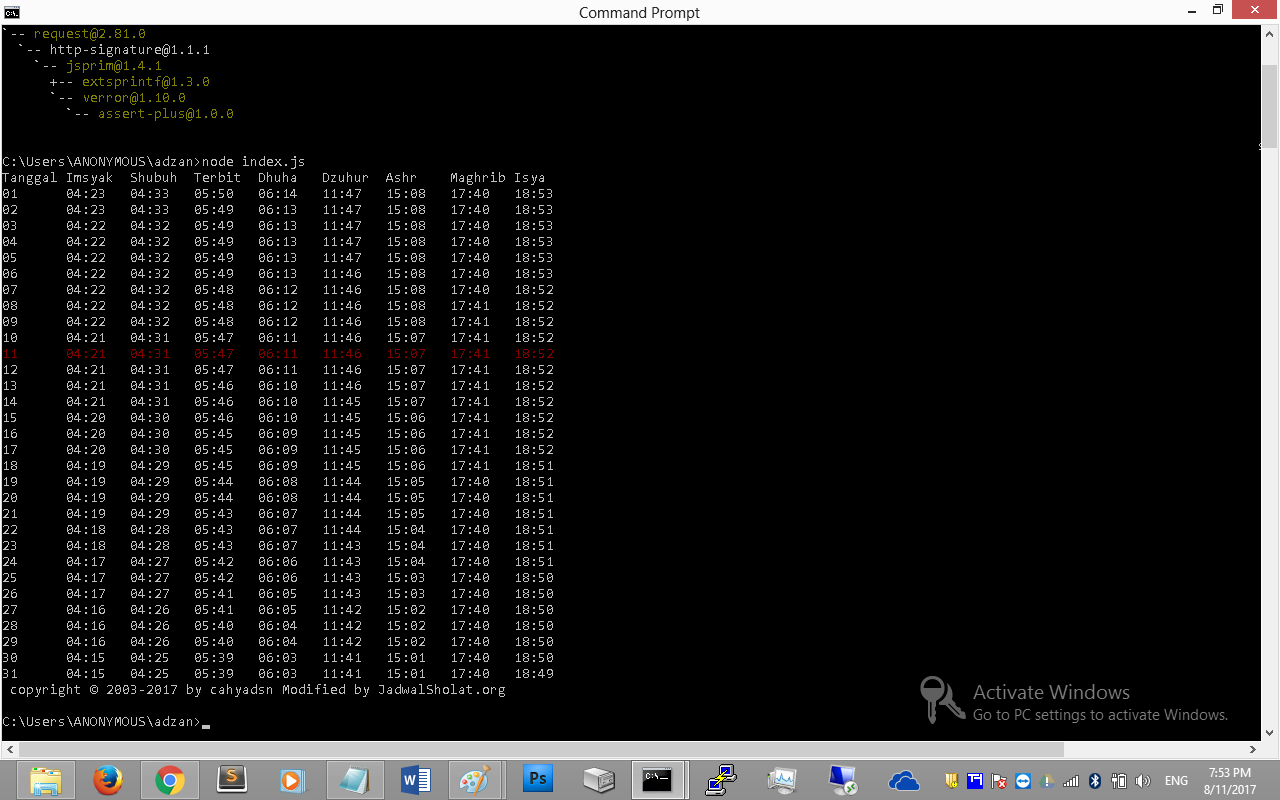
Task: Mute audio using the speaker tray icon
Action: pos(1143,781)
